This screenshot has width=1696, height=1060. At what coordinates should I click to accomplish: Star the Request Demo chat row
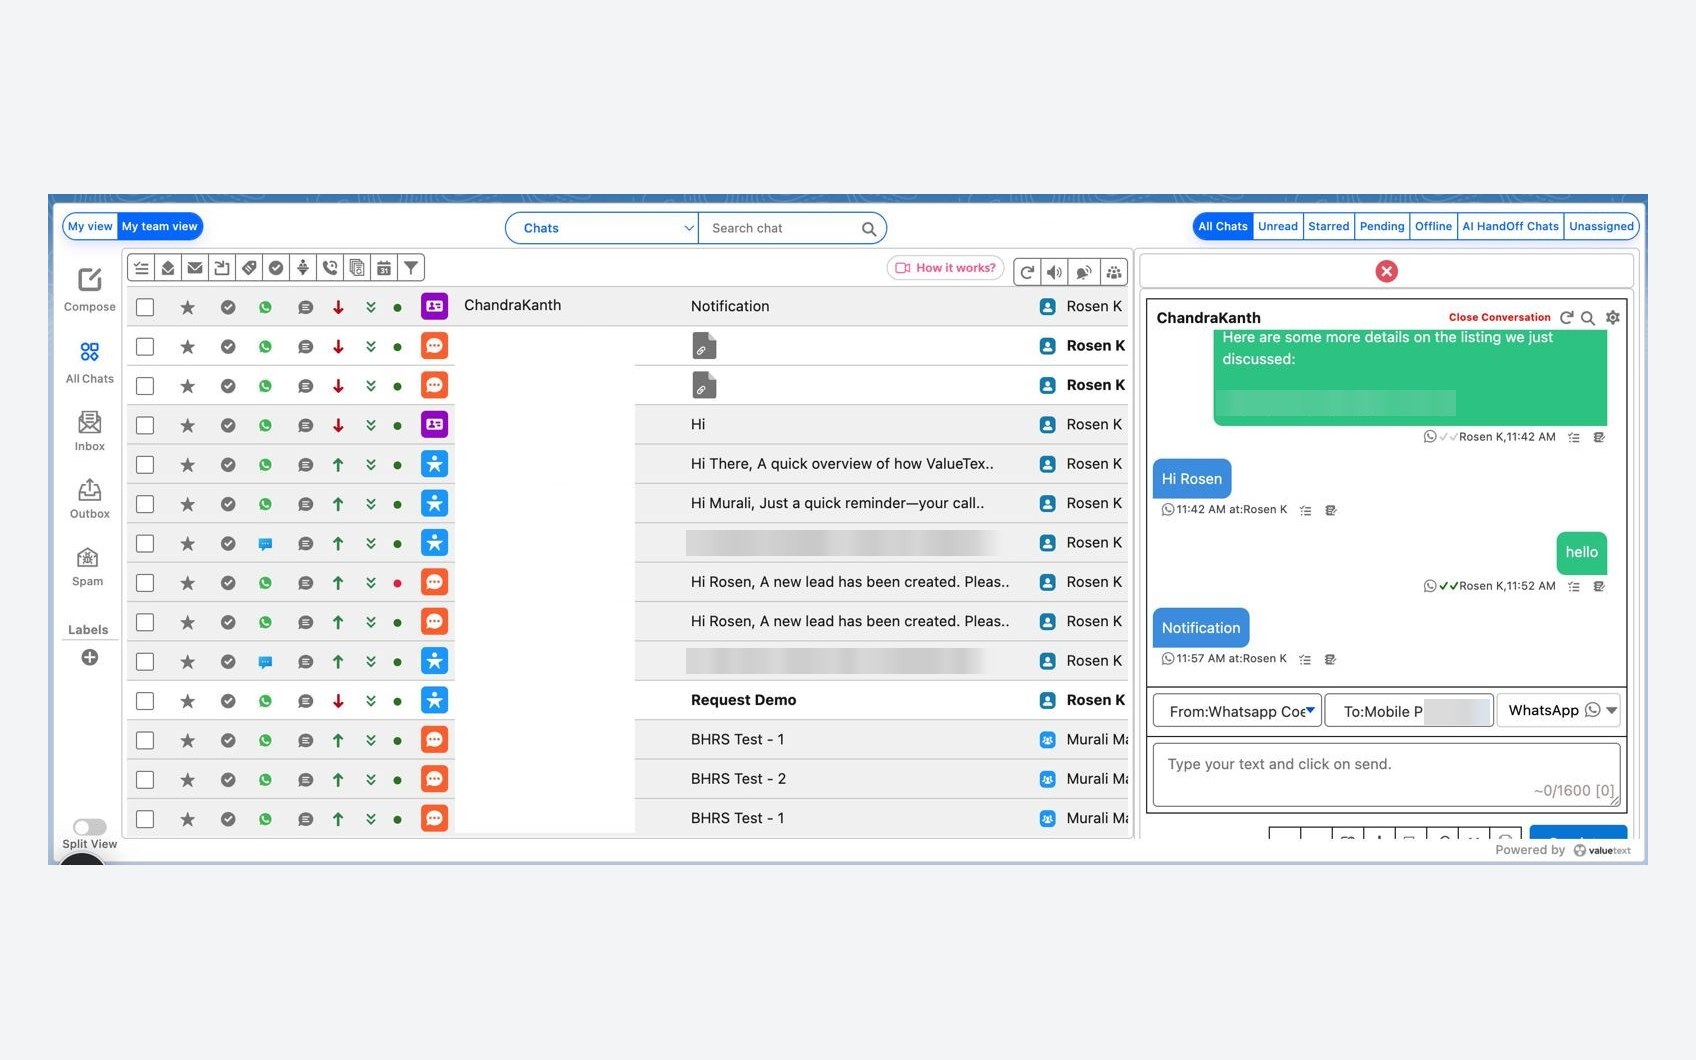[x=187, y=701]
